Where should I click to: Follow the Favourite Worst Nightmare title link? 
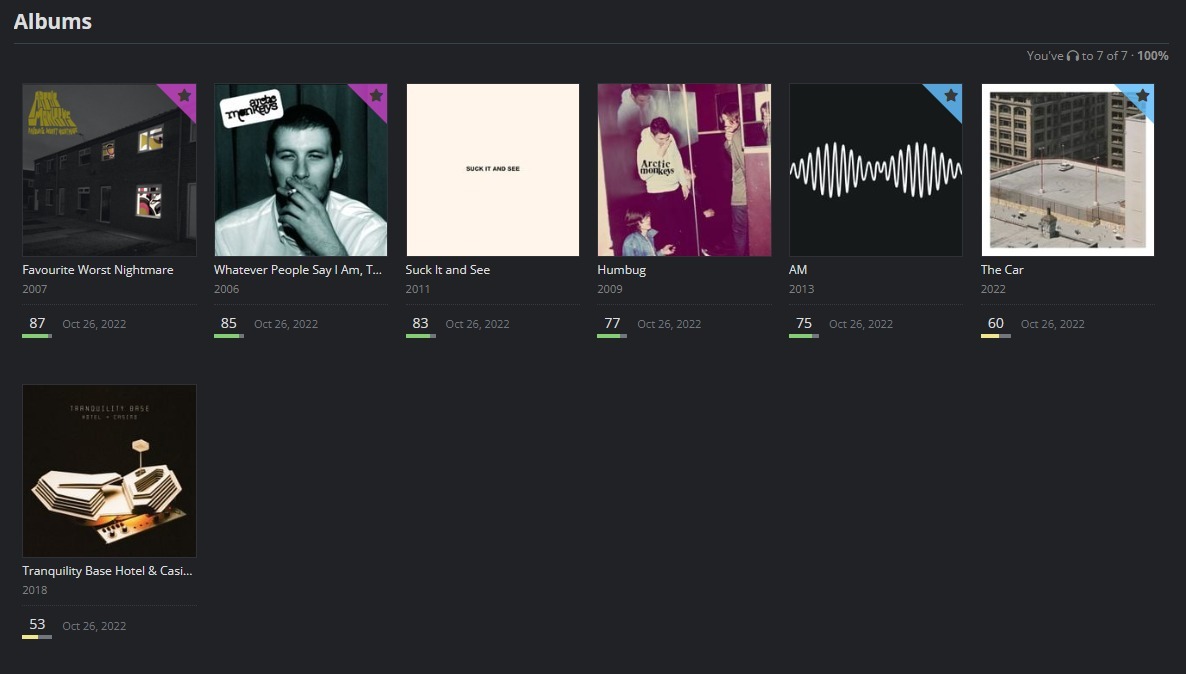(x=98, y=270)
